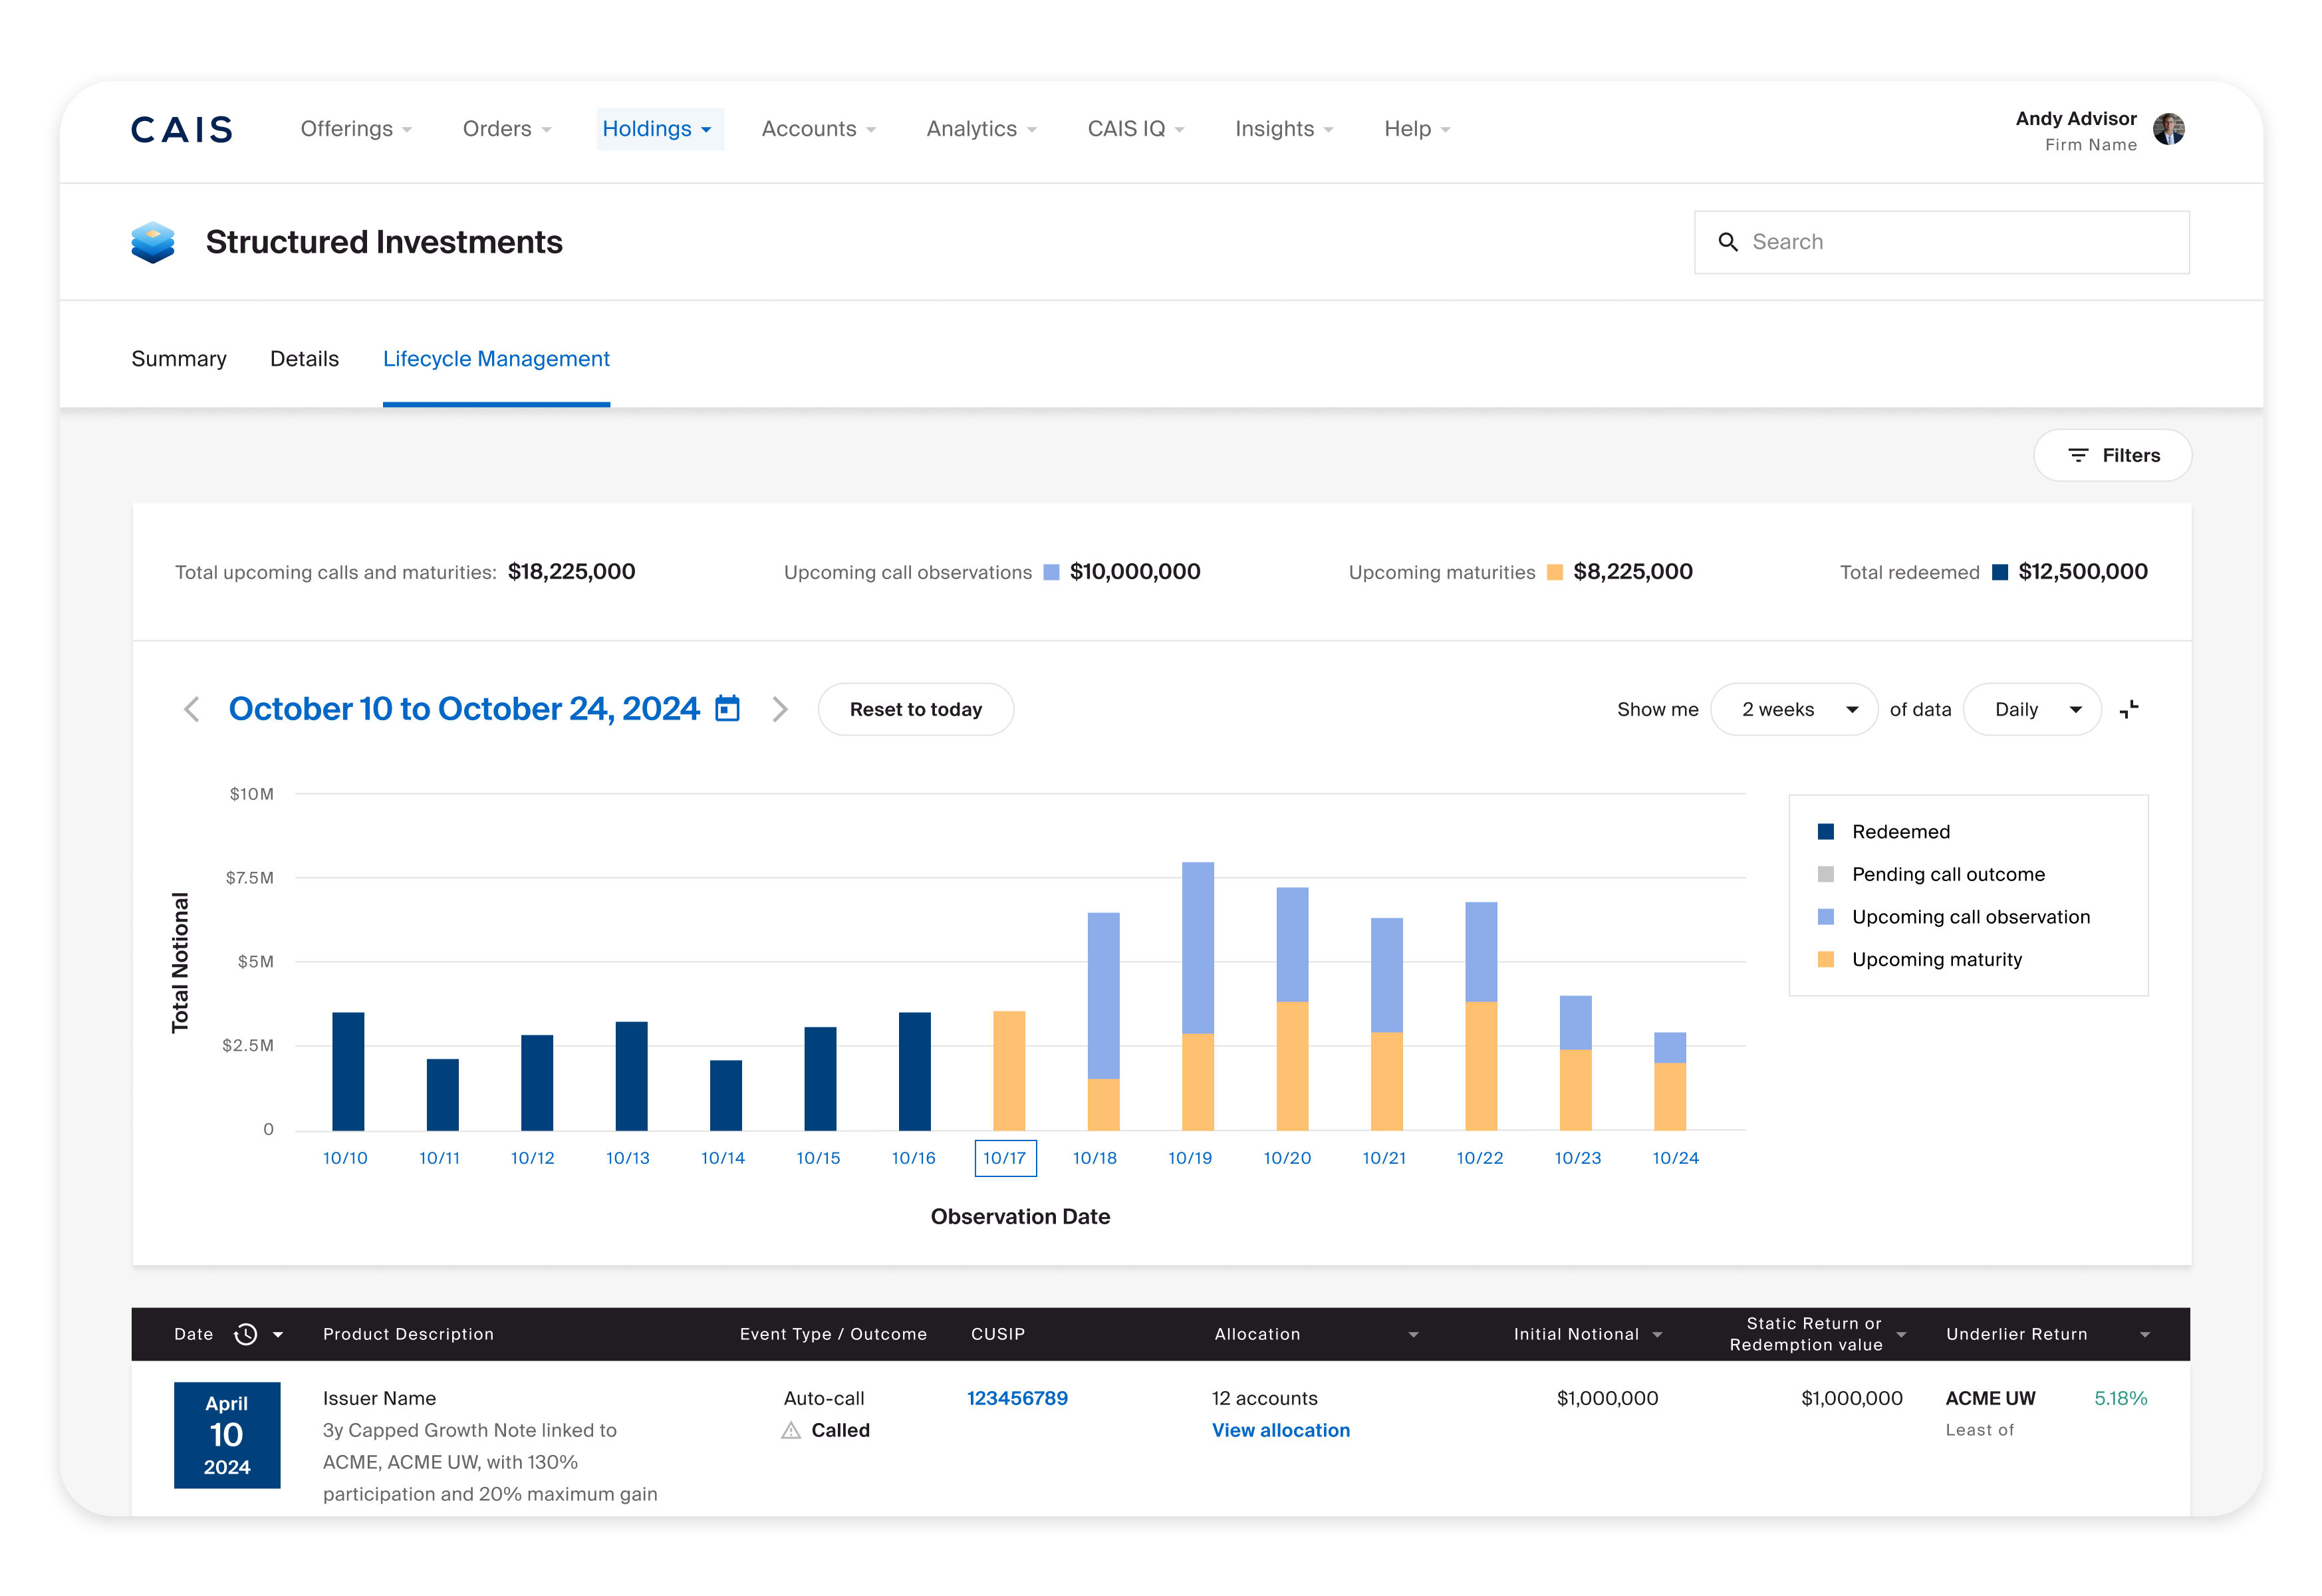Select the 10/10 date label
The height and width of the screenshot is (1596, 2322).
click(x=345, y=1158)
